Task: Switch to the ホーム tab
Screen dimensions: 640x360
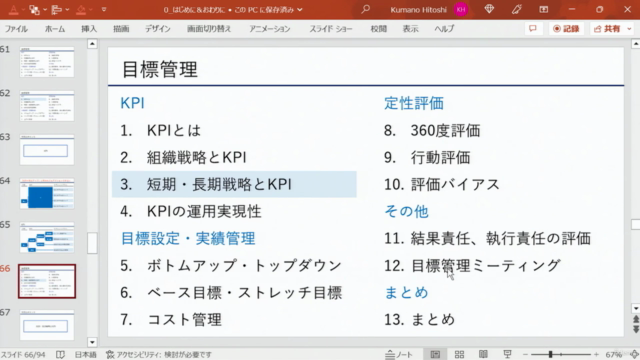Action: tap(55, 29)
